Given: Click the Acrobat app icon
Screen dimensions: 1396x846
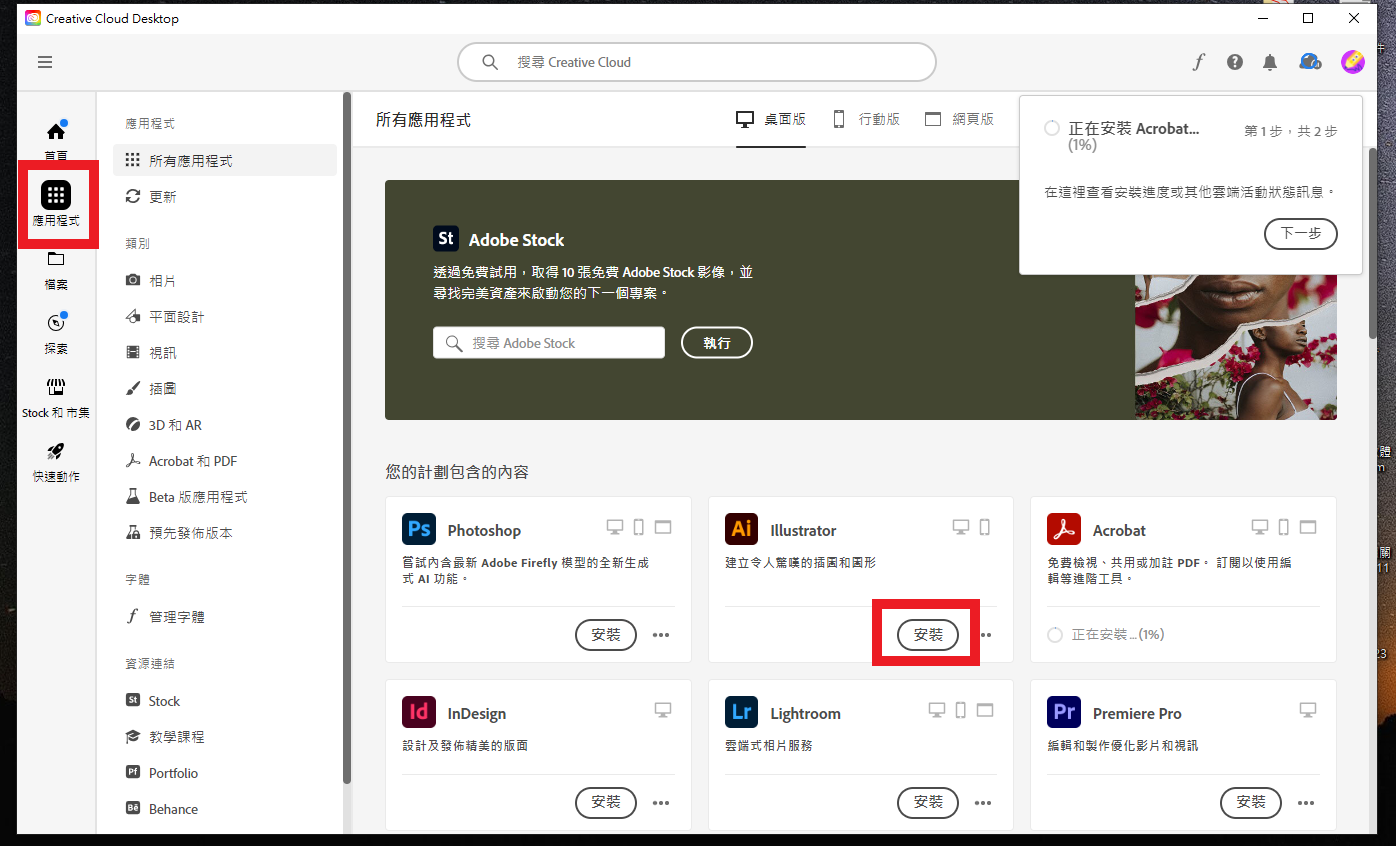Looking at the screenshot, I should point(1063,529).
